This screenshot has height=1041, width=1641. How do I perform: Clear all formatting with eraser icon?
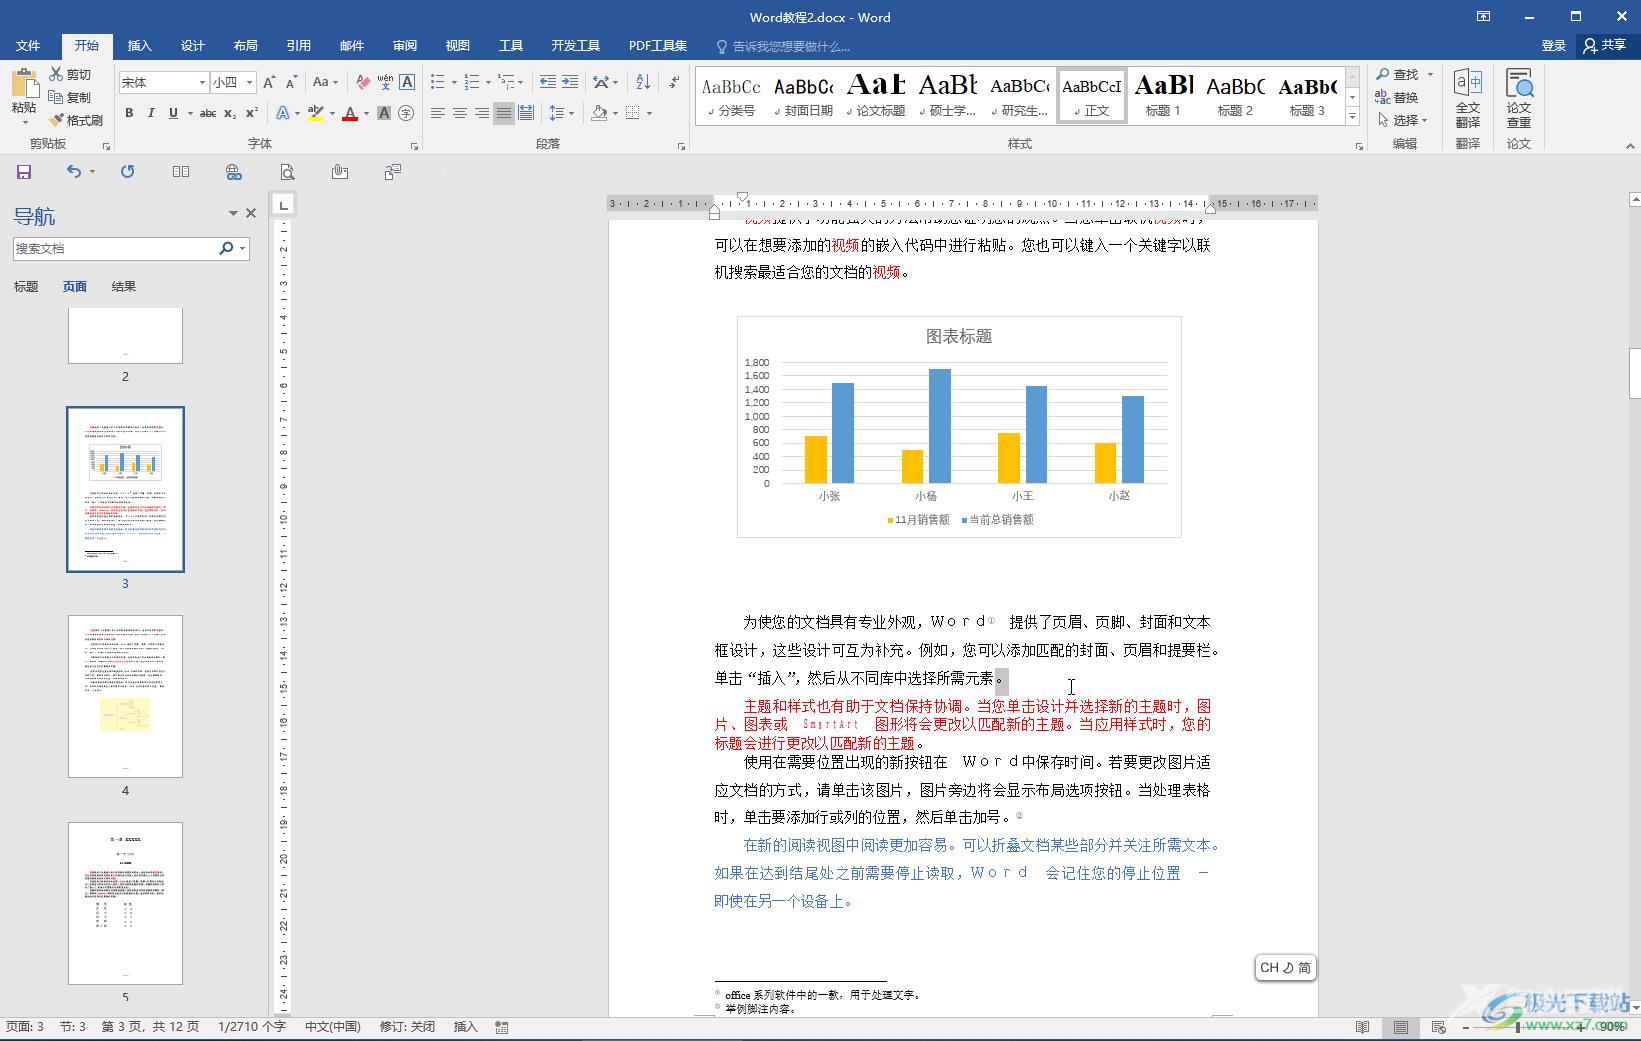click(x=363, y=82)
